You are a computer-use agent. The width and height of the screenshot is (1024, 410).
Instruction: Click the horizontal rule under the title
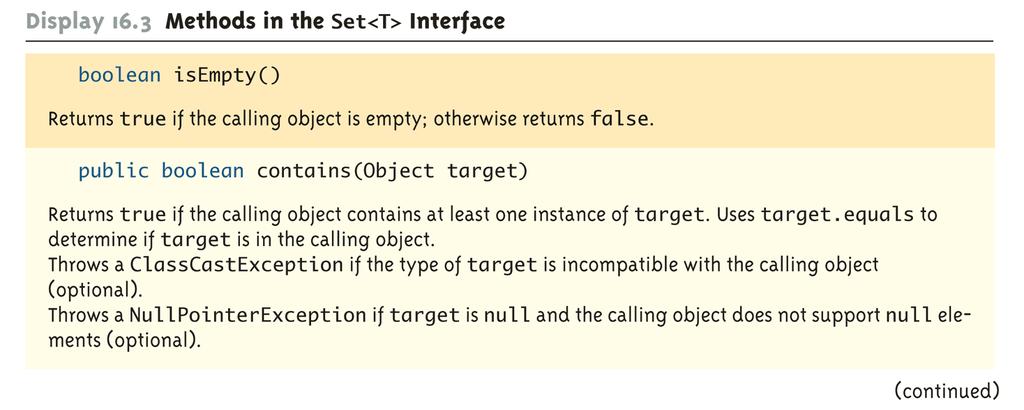pos(509,42)
